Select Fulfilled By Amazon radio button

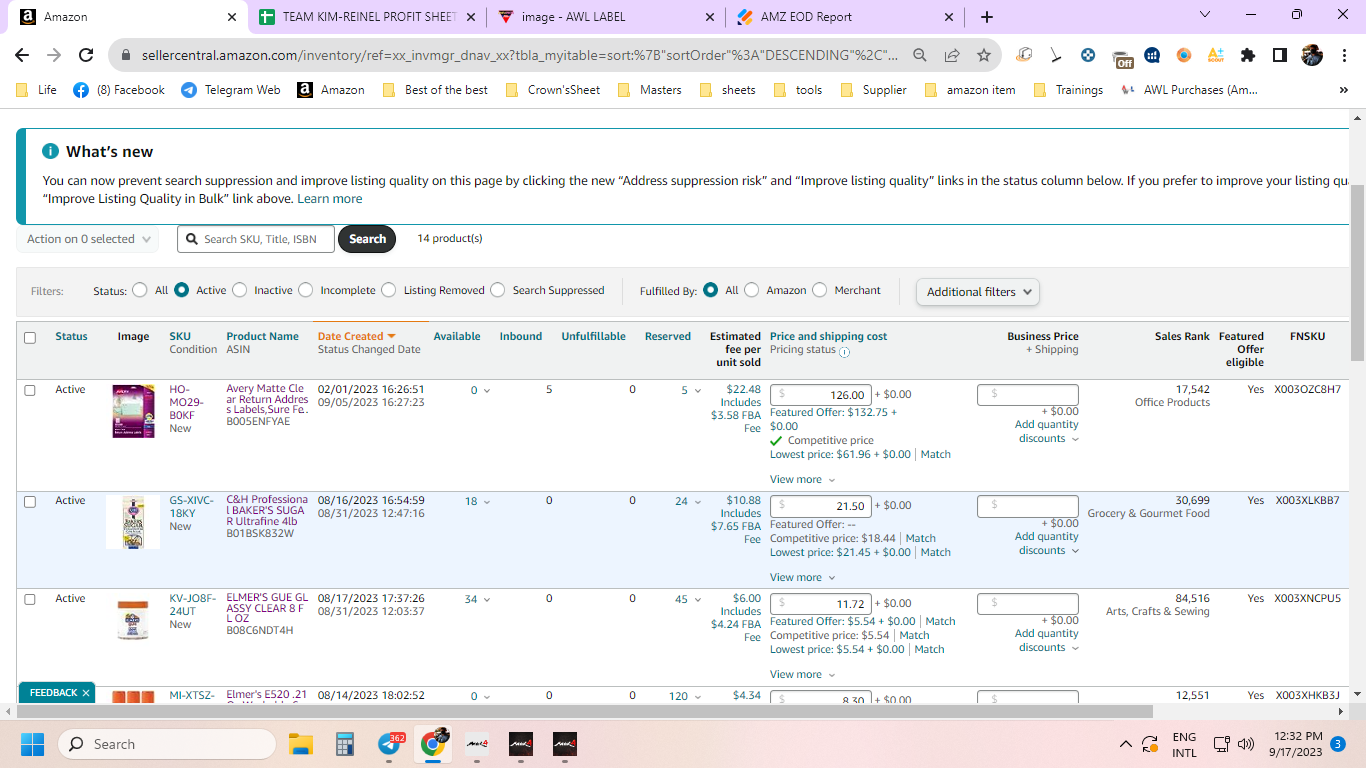(x=751, y=290)
